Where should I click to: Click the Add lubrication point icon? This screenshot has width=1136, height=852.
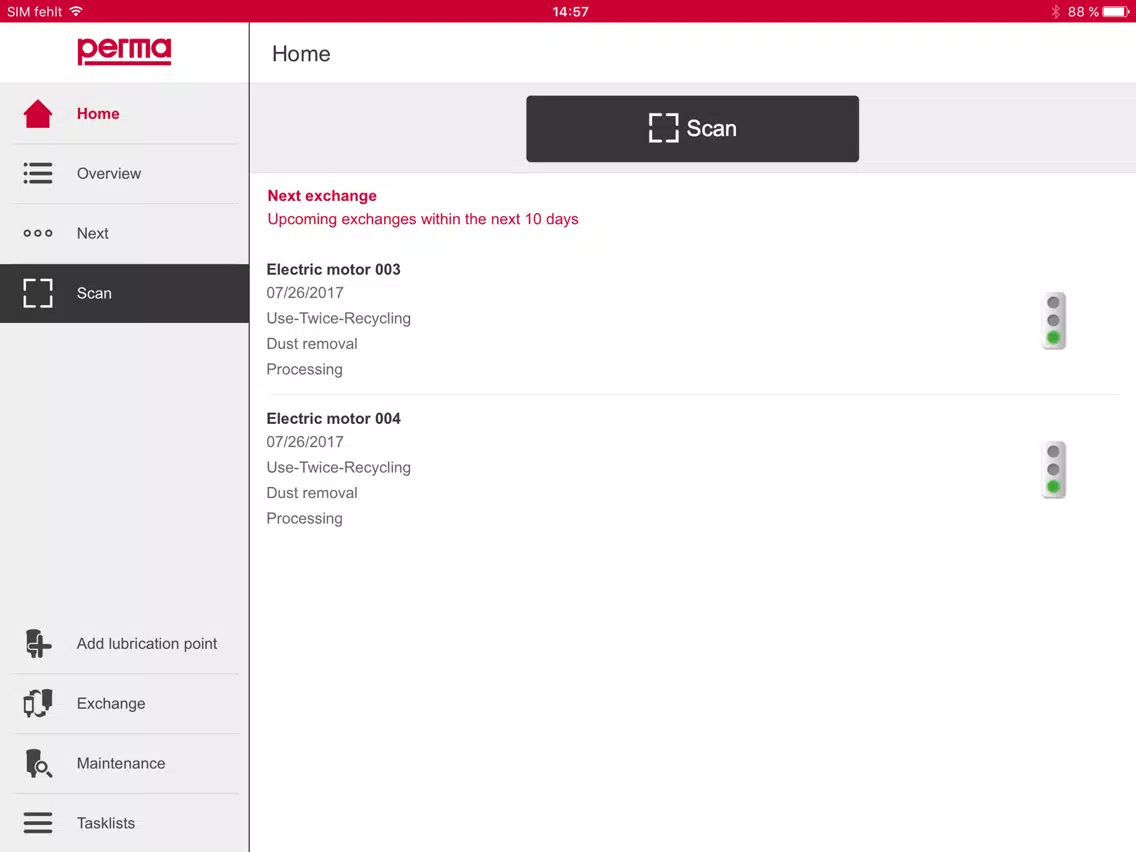click(38, 643)
